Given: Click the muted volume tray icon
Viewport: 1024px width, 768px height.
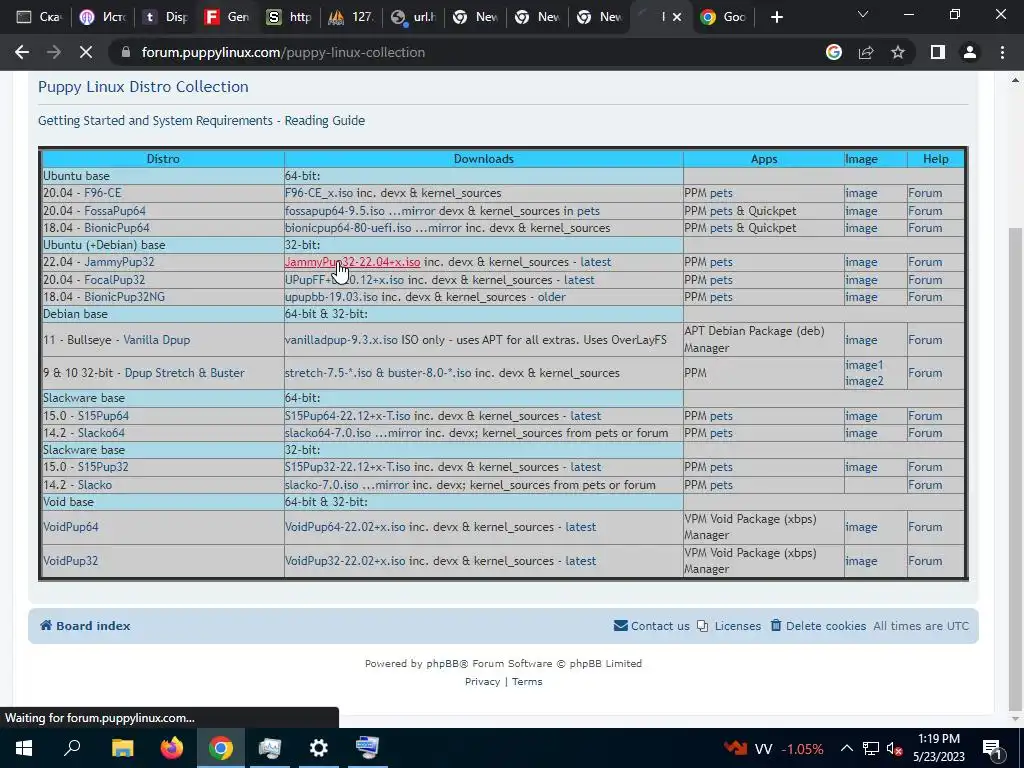Looking at the screenshot, I should pos(895,748).
